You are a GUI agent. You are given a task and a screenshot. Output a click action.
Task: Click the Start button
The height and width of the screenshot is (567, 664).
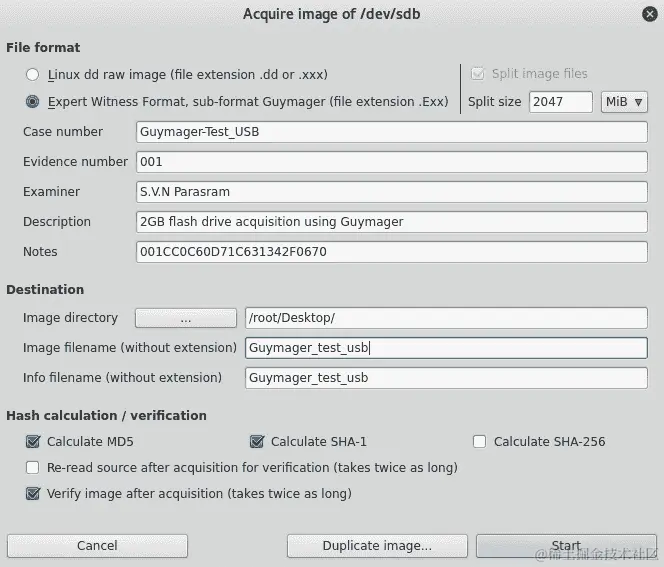[566, 546]
